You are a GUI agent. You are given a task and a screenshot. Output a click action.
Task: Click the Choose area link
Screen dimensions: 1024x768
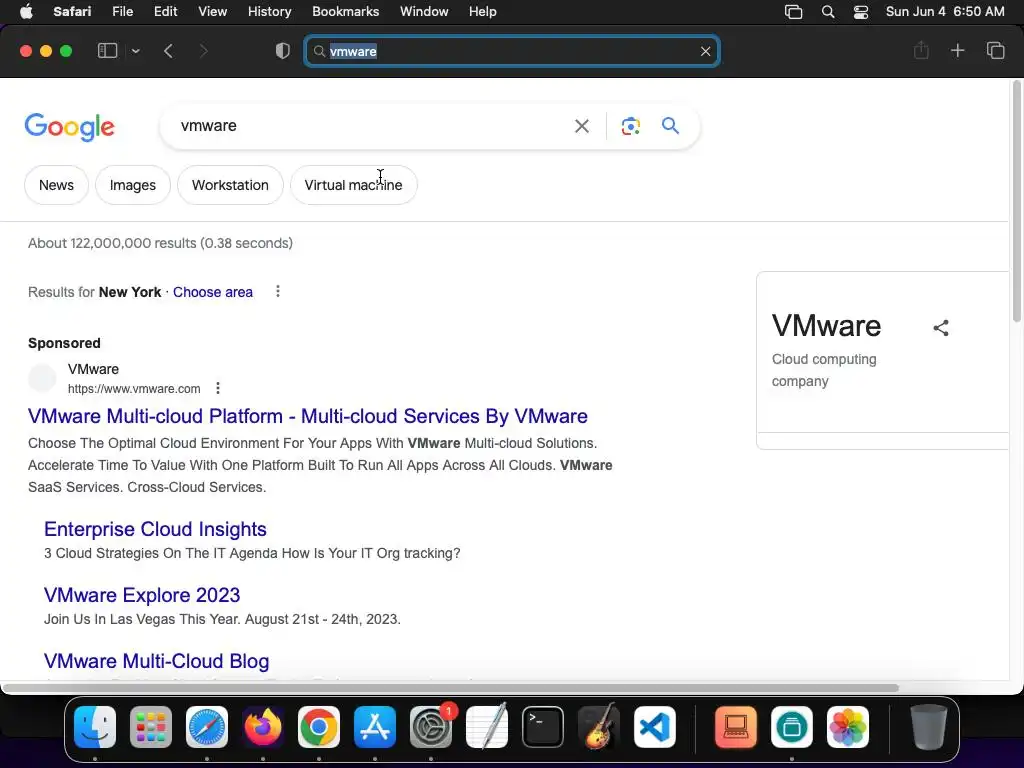point(213,292)
